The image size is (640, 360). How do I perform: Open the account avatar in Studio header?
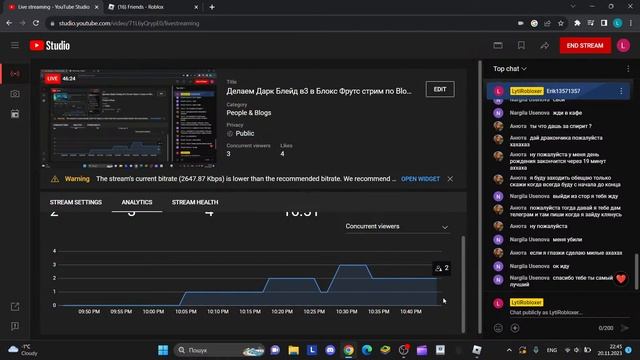[x=623, y=45]
